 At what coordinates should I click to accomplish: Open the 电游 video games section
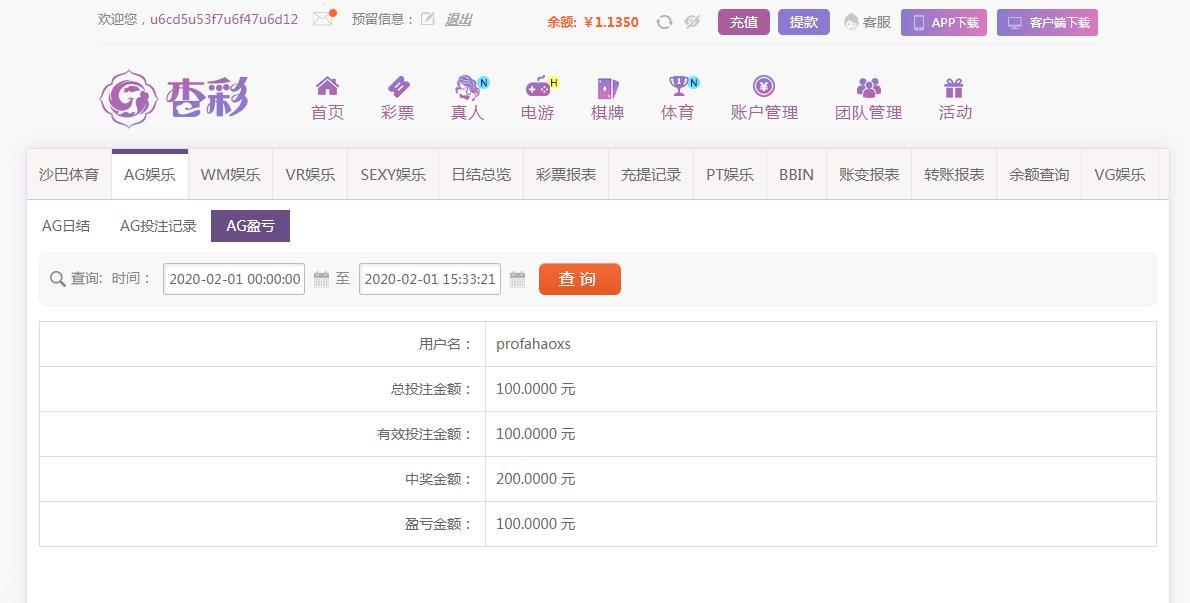pos(538,98)
